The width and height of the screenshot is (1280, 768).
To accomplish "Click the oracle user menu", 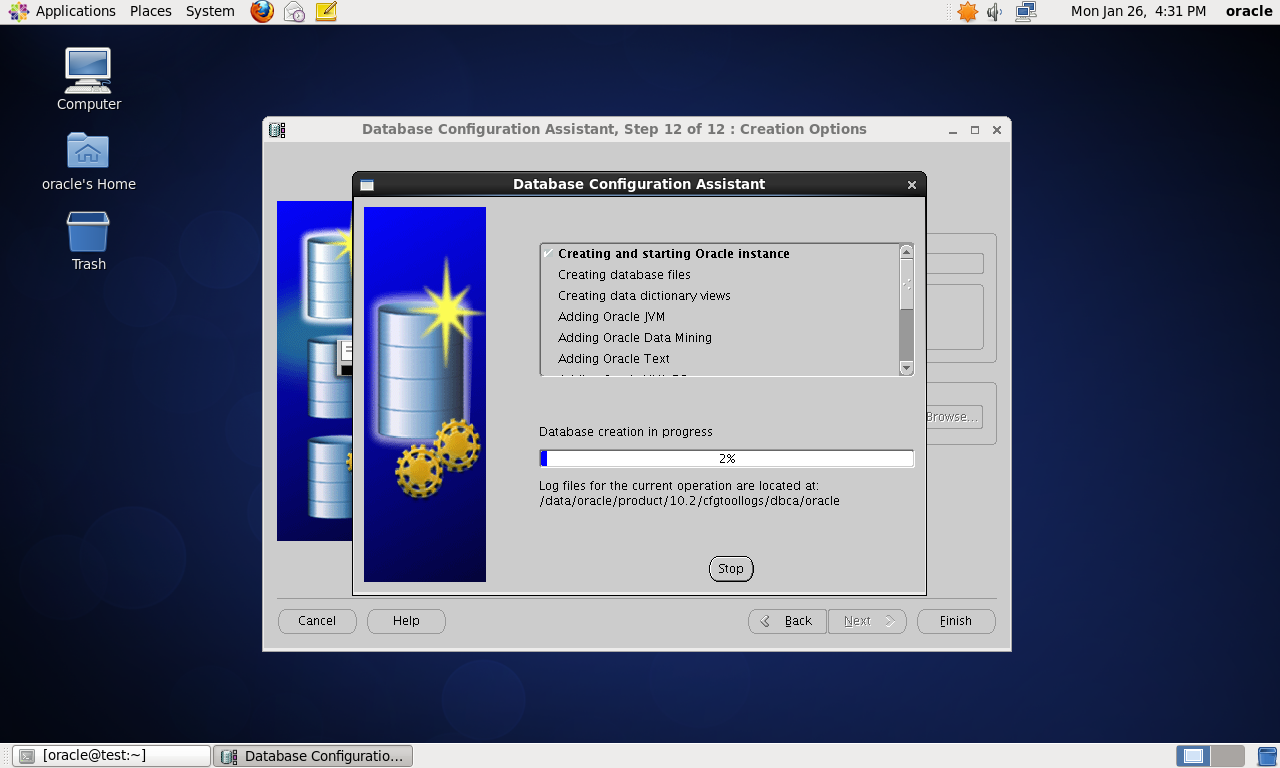I will coord(1249,11).
